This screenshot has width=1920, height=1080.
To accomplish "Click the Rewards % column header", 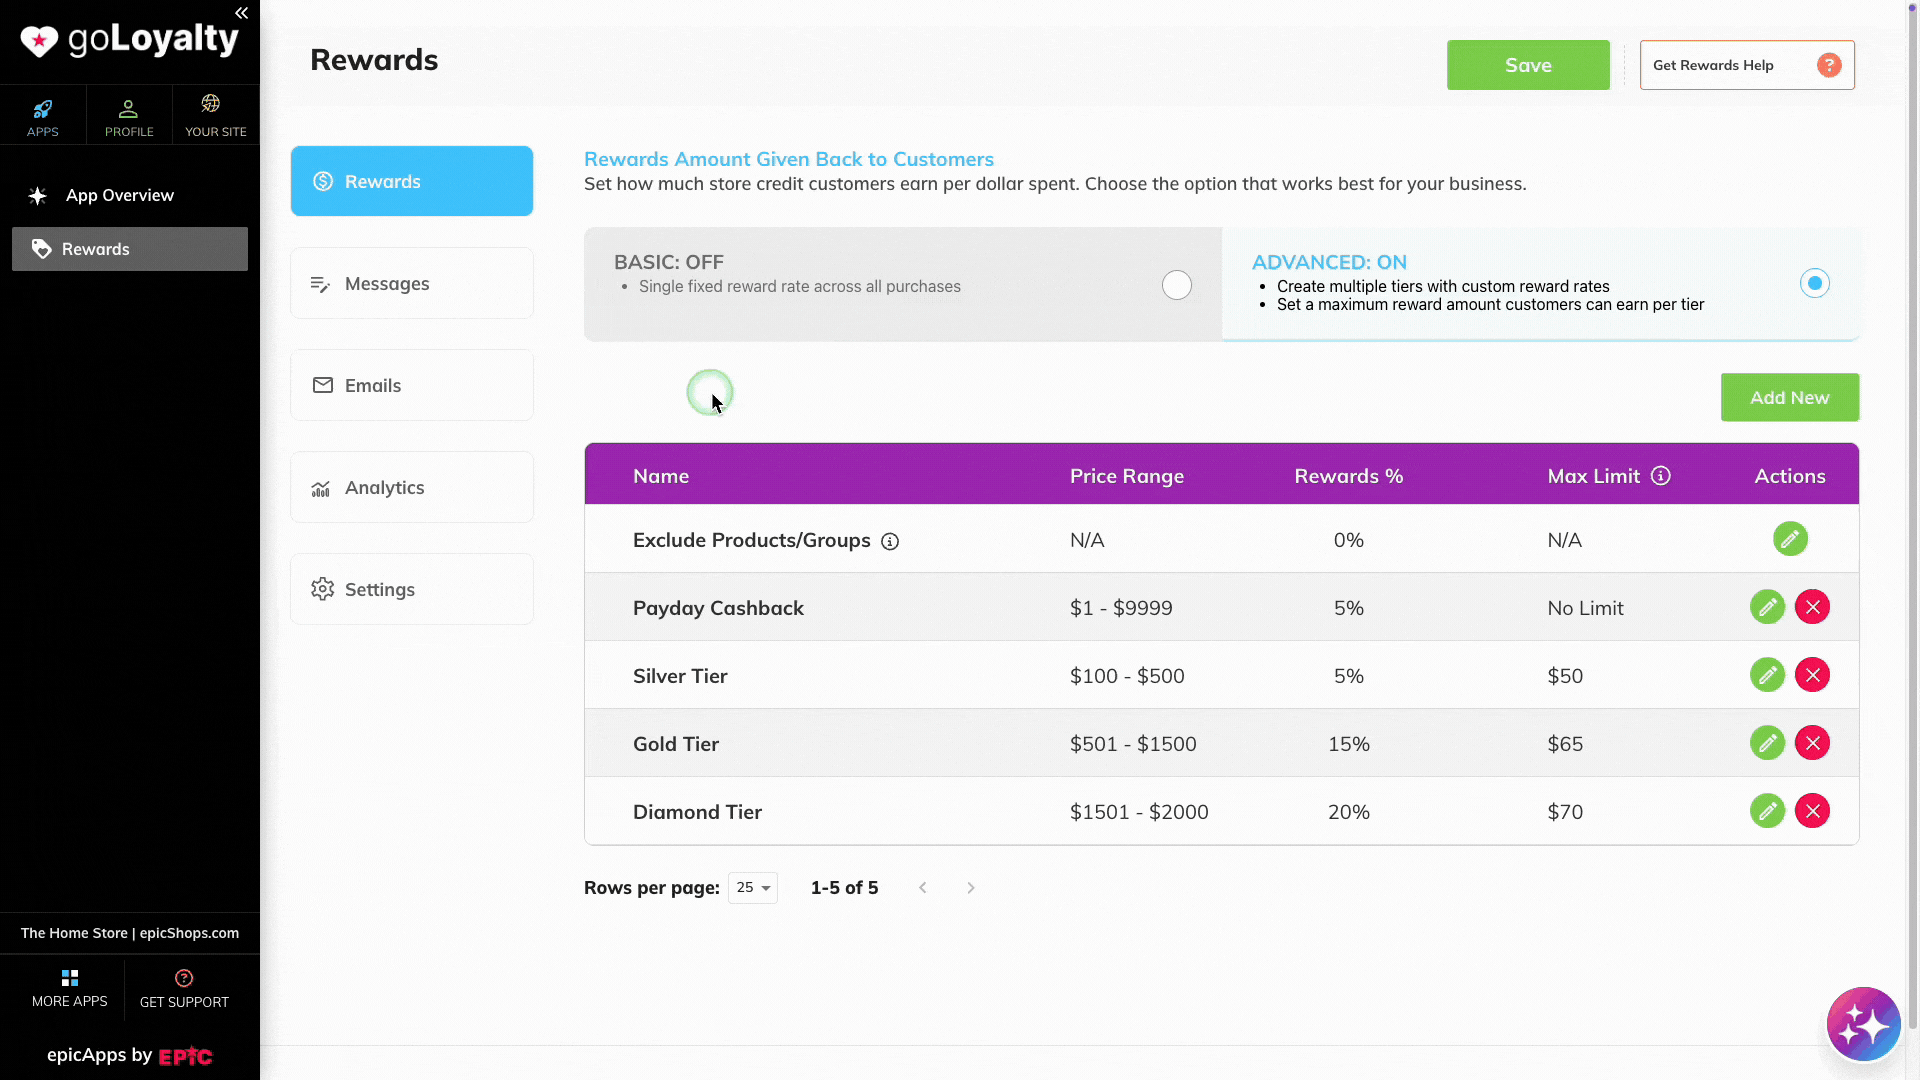I will [1349, 476].
